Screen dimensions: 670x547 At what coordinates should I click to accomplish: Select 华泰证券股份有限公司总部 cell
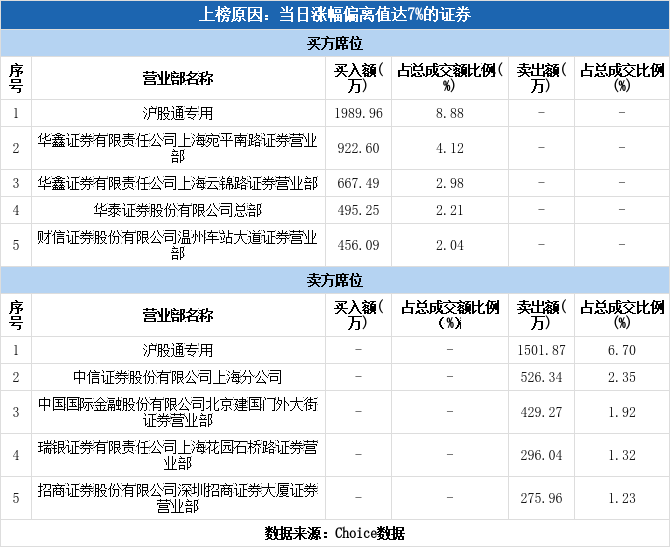[x=178, y=210]
